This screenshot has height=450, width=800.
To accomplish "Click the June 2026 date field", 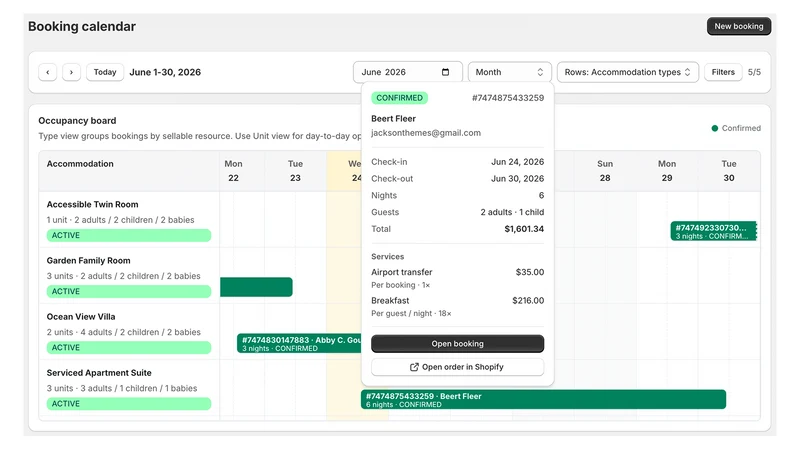I will (x=408, y=72).
